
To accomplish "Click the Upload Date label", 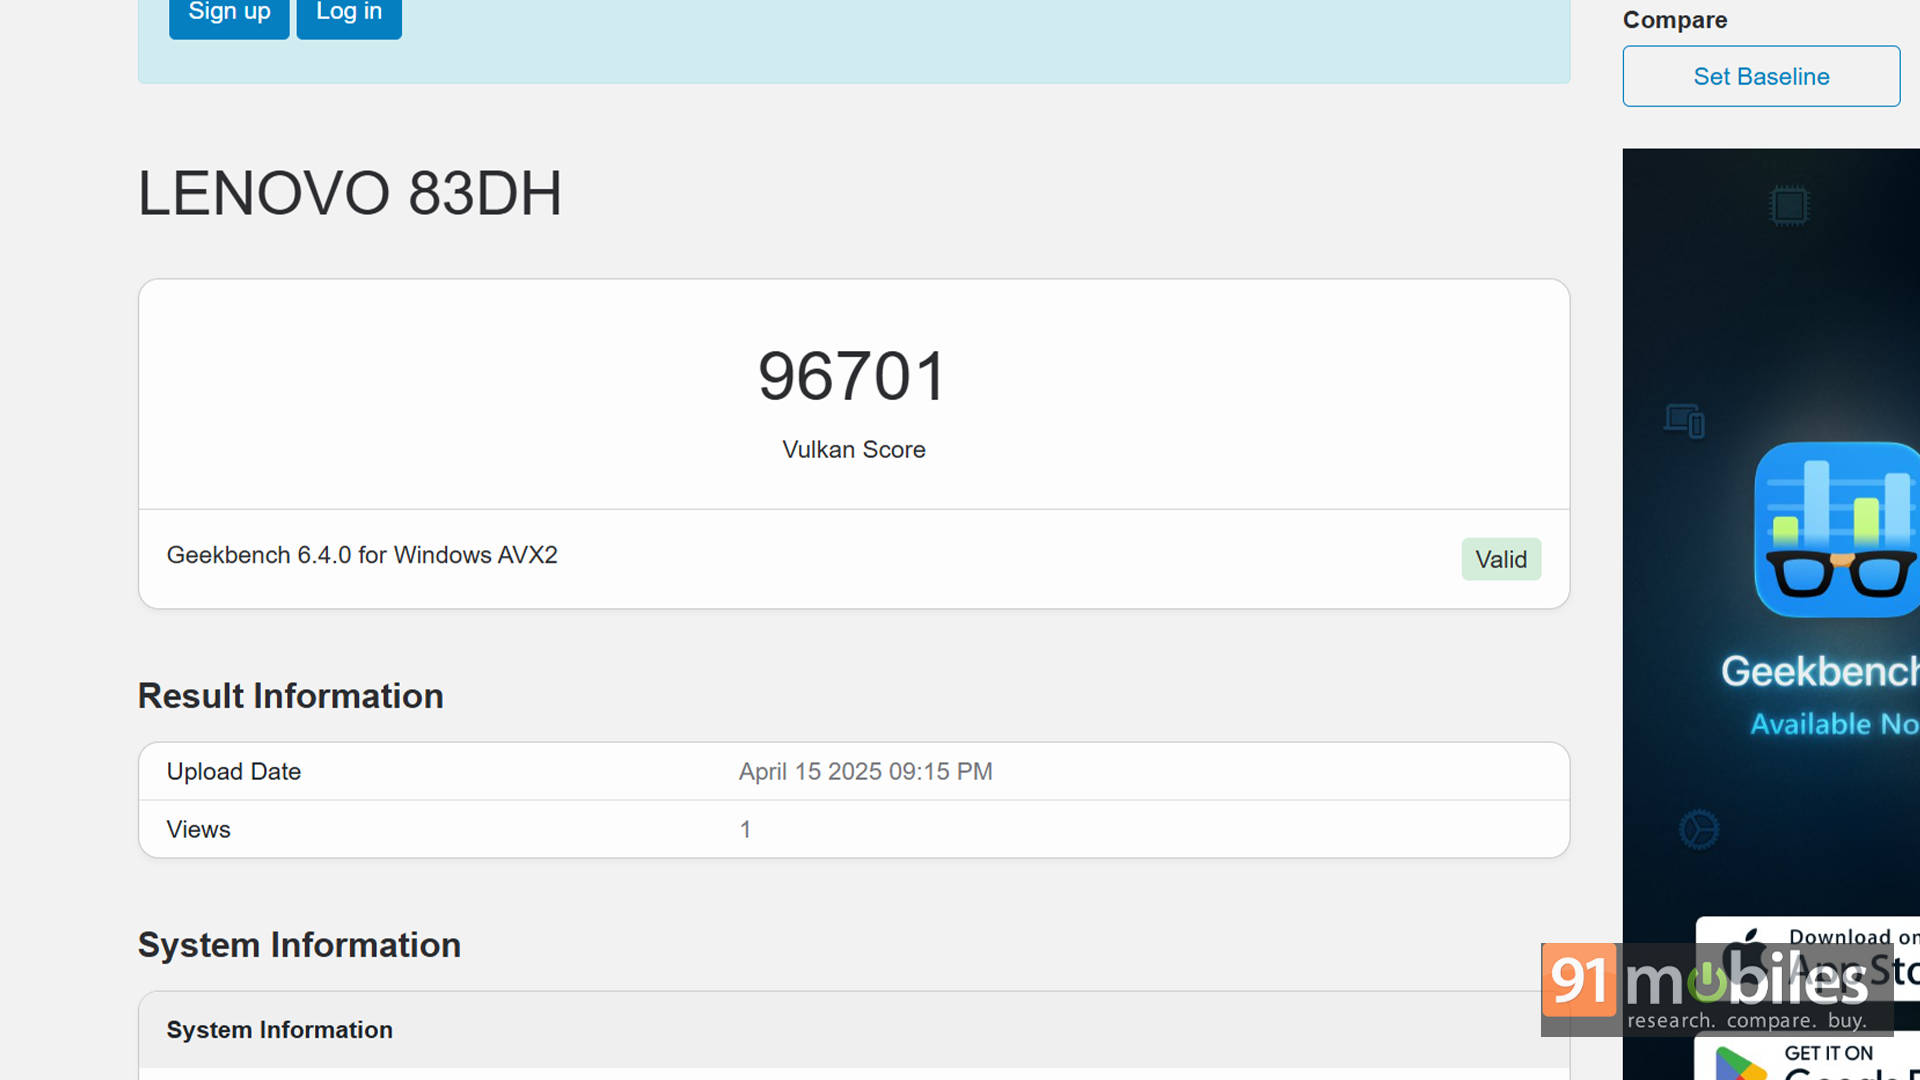I will (x=233, y=771).
